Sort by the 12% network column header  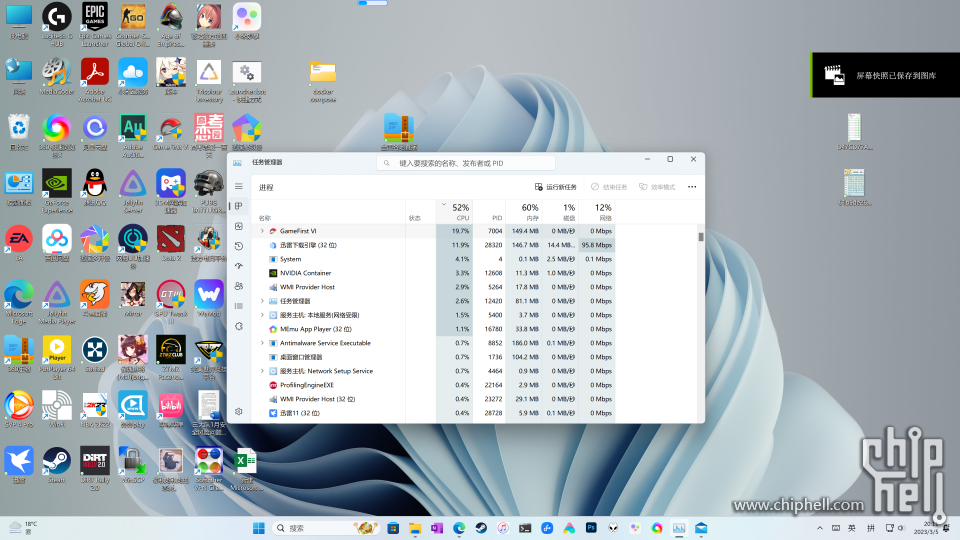click(597, 212)
